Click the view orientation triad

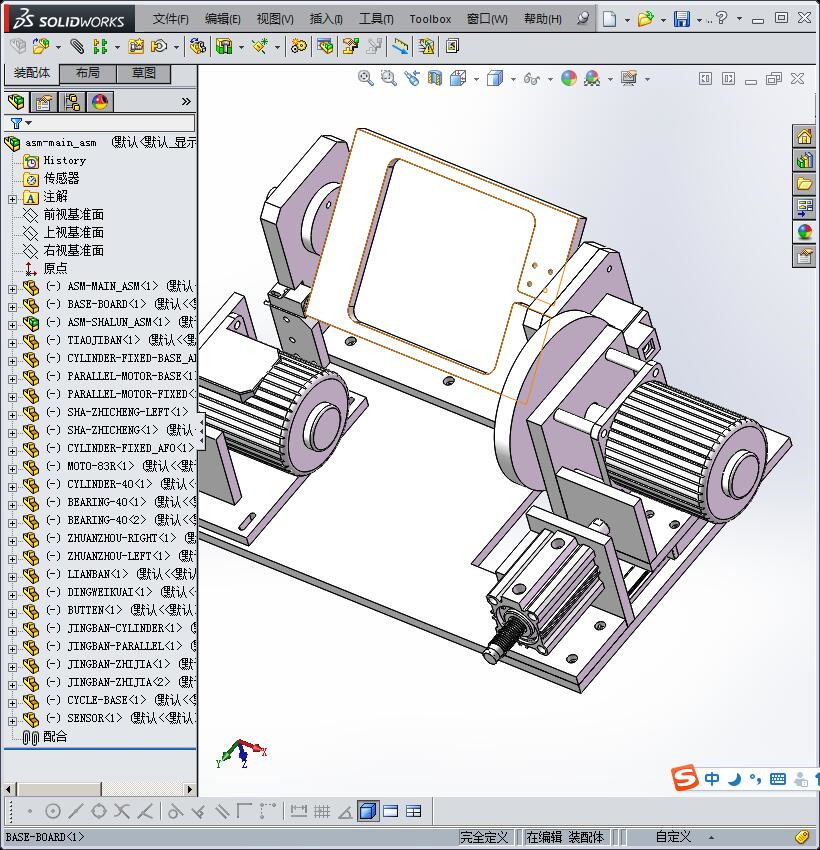coord(241,753)
